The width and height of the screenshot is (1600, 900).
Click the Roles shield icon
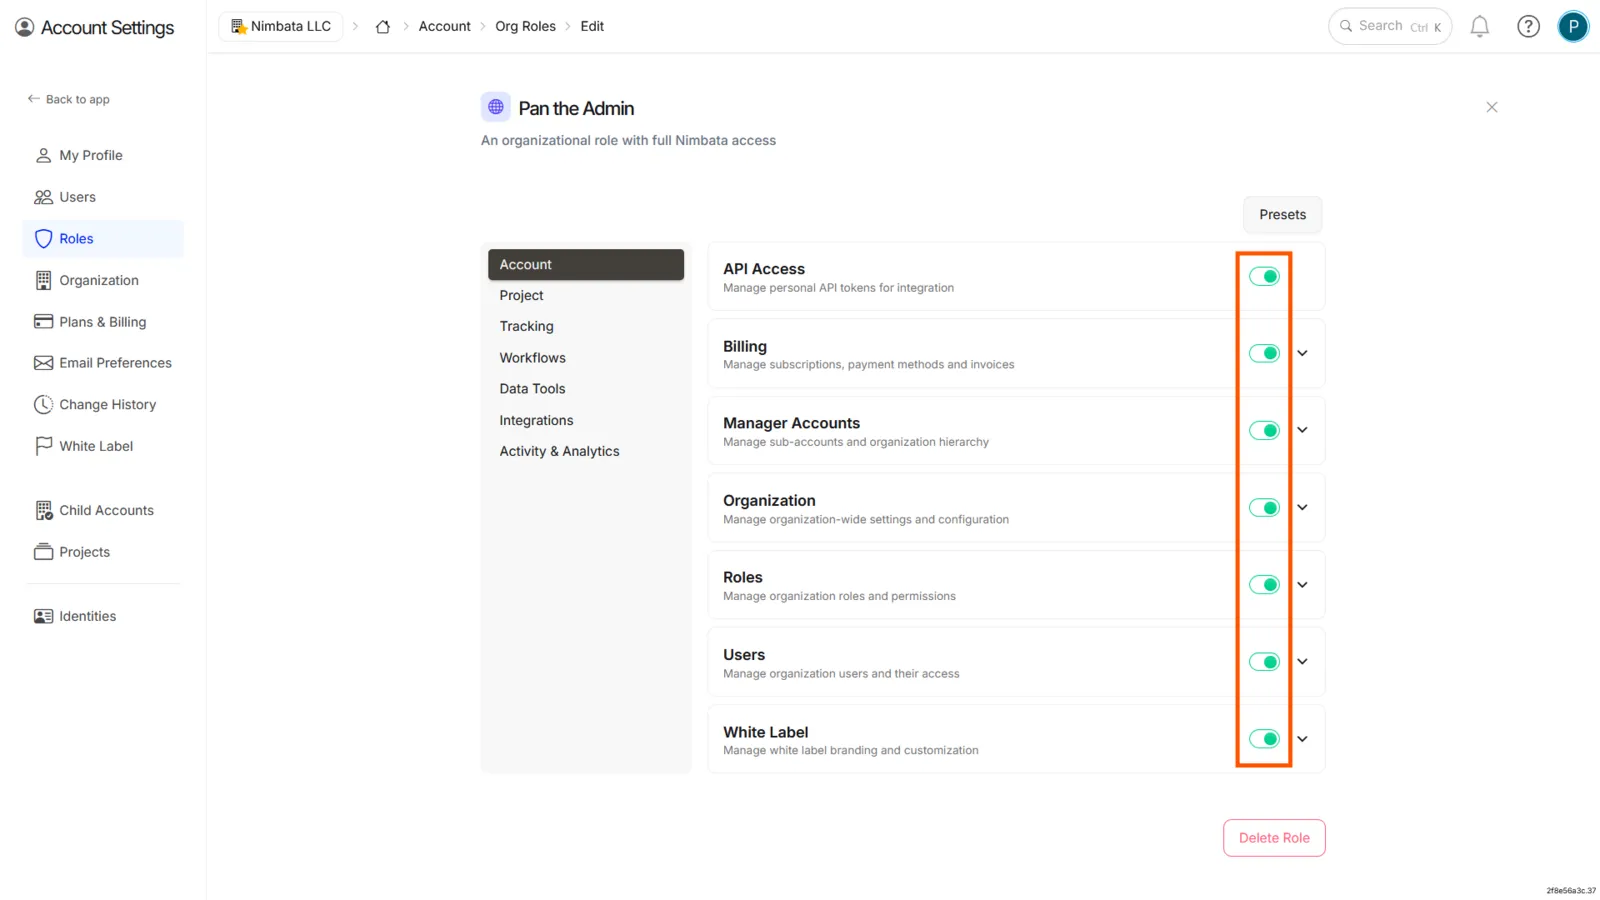[x=43, y=239]
